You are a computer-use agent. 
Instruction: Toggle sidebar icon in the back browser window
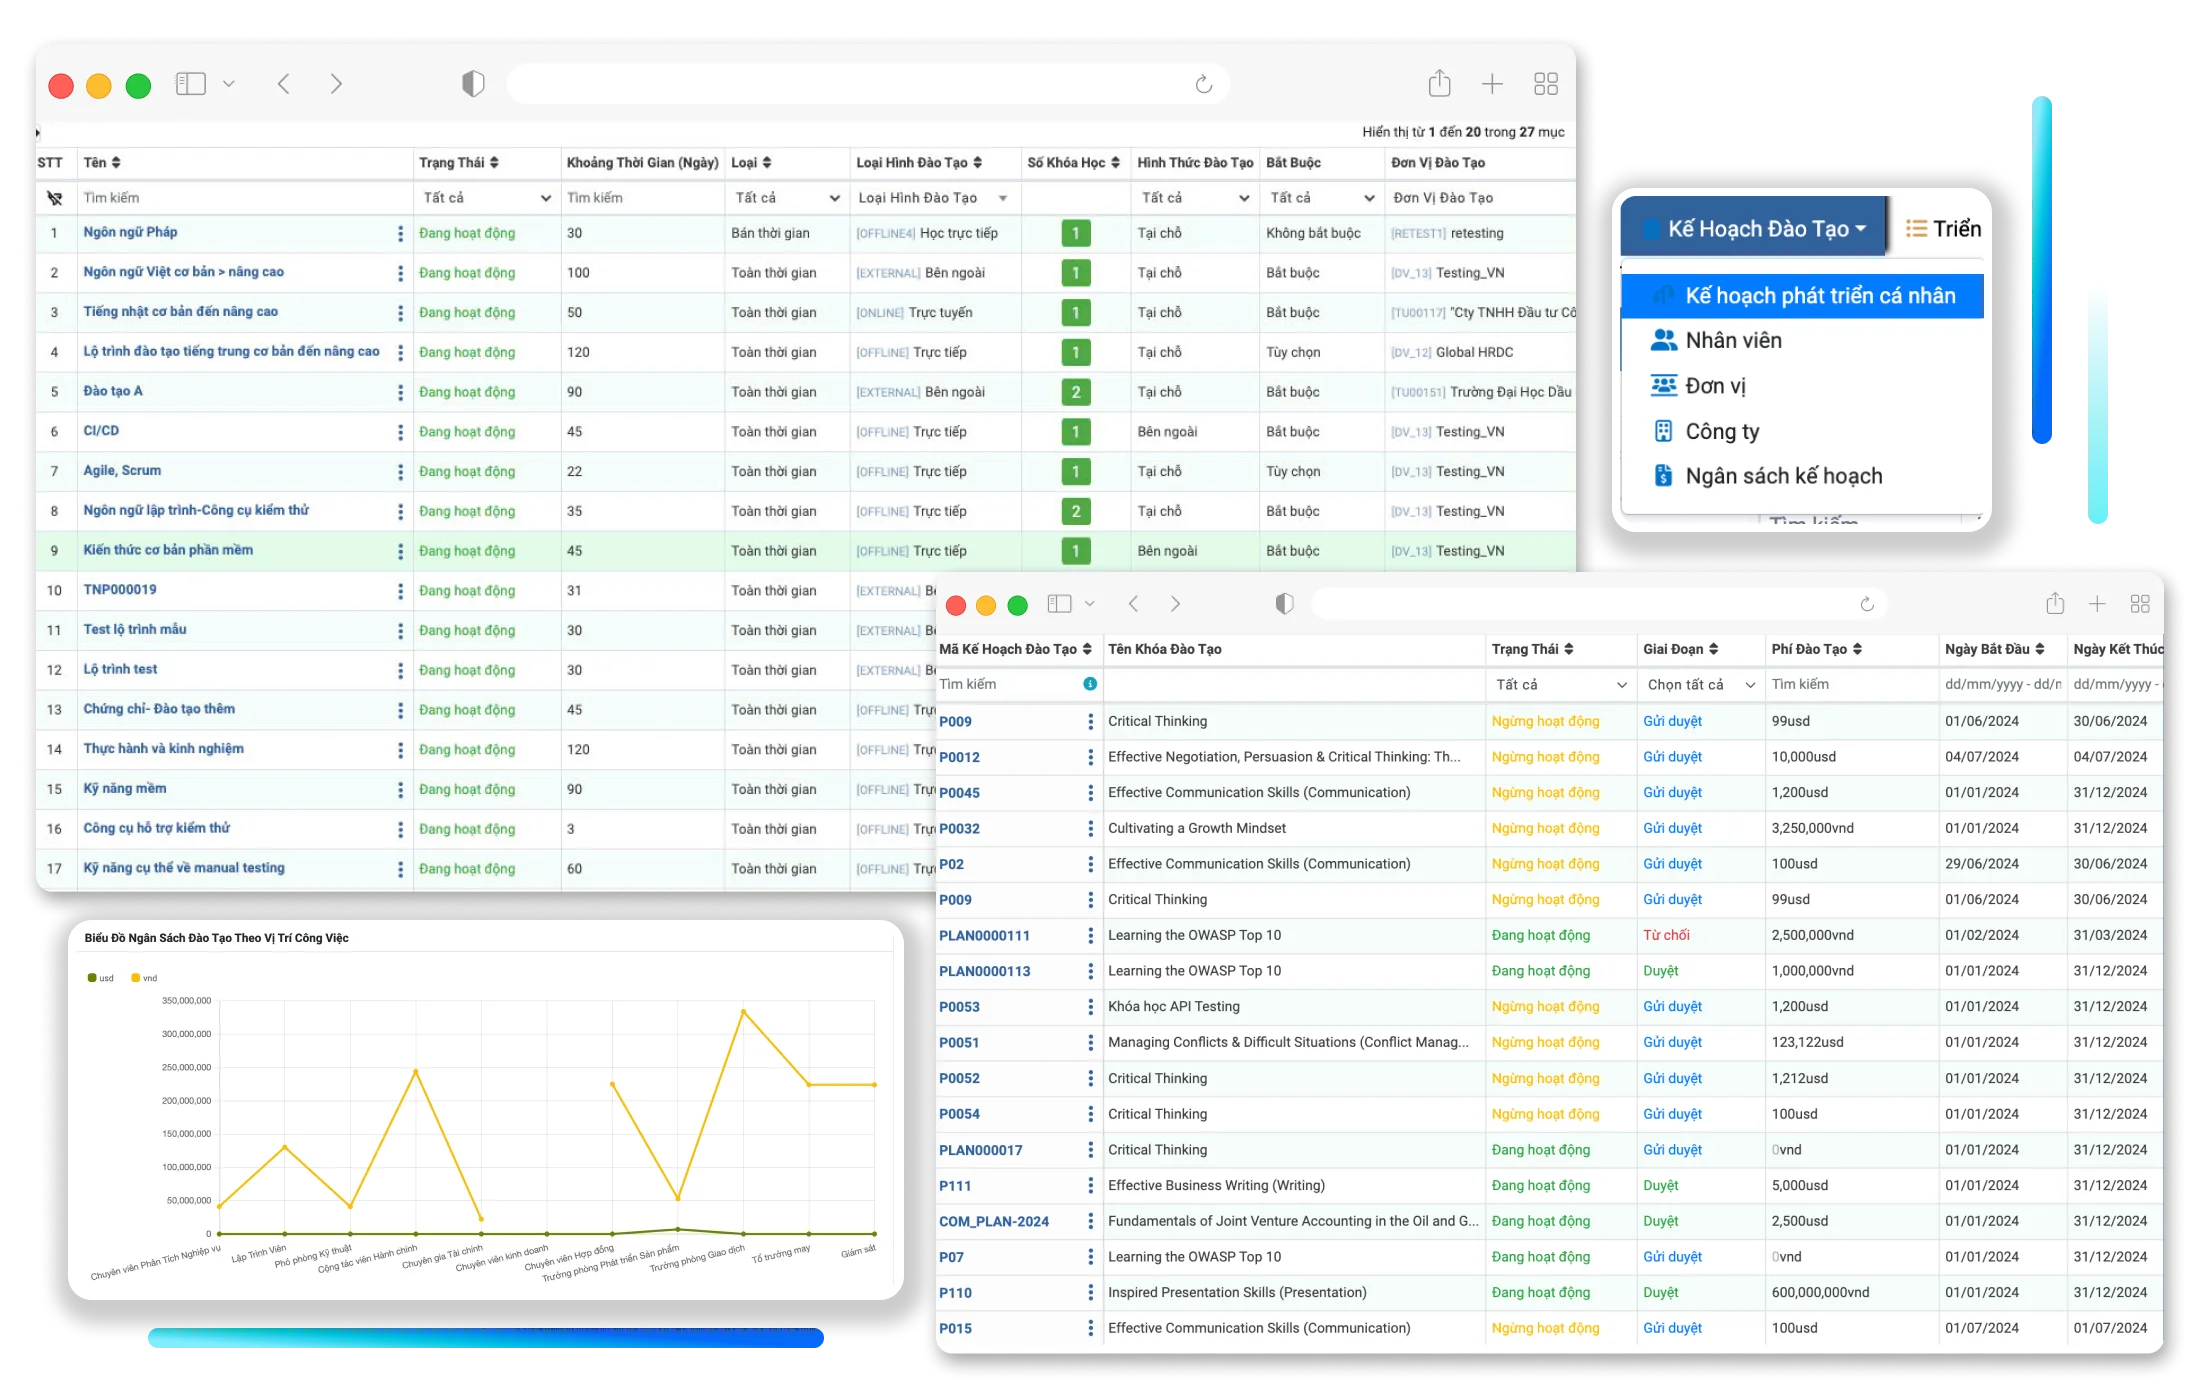point(190,84)
